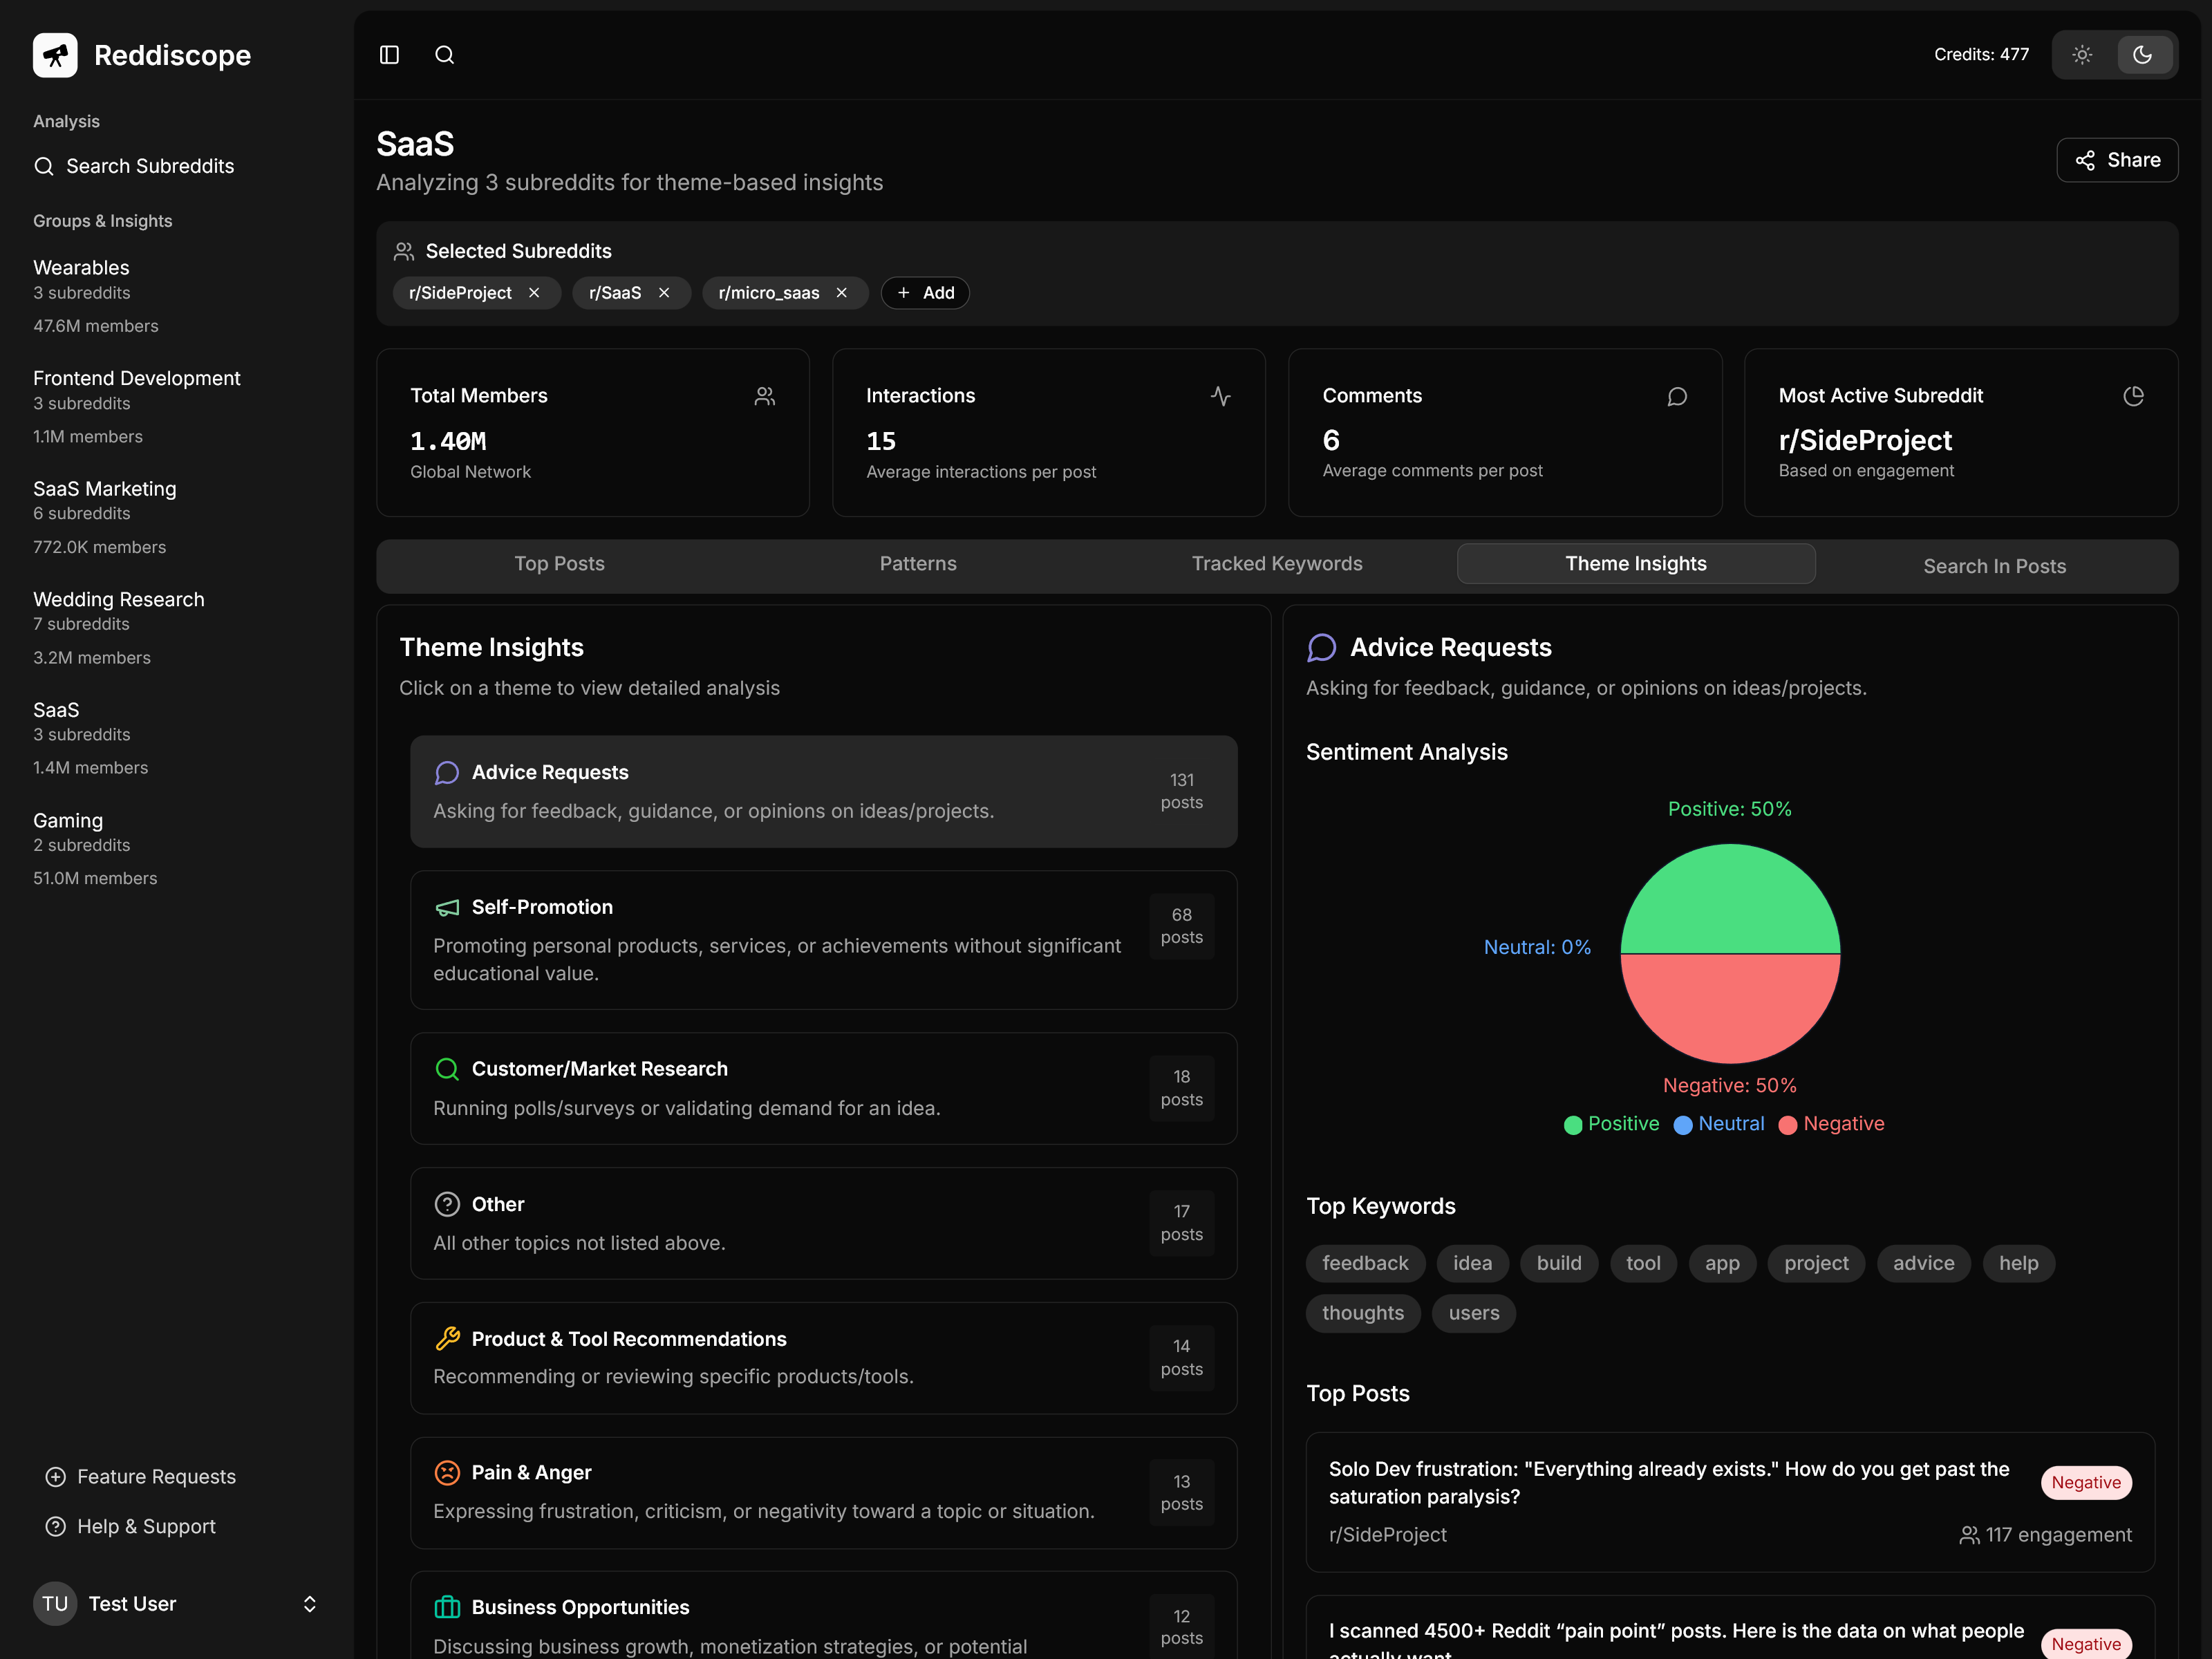Click the Reddiscope telescope logo
This screenshot has width=2212, height=1659.
tap(55, 55)
